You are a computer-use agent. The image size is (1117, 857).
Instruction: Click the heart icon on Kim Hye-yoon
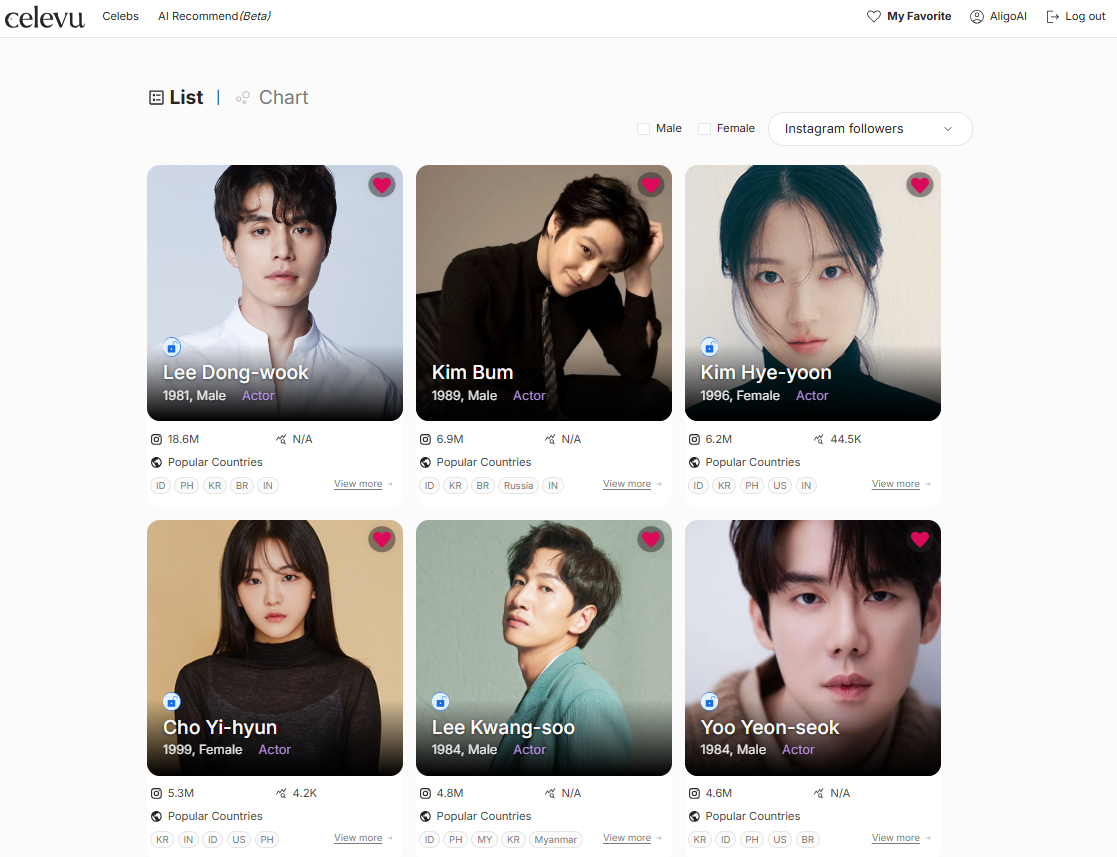[x=920, y=185]
